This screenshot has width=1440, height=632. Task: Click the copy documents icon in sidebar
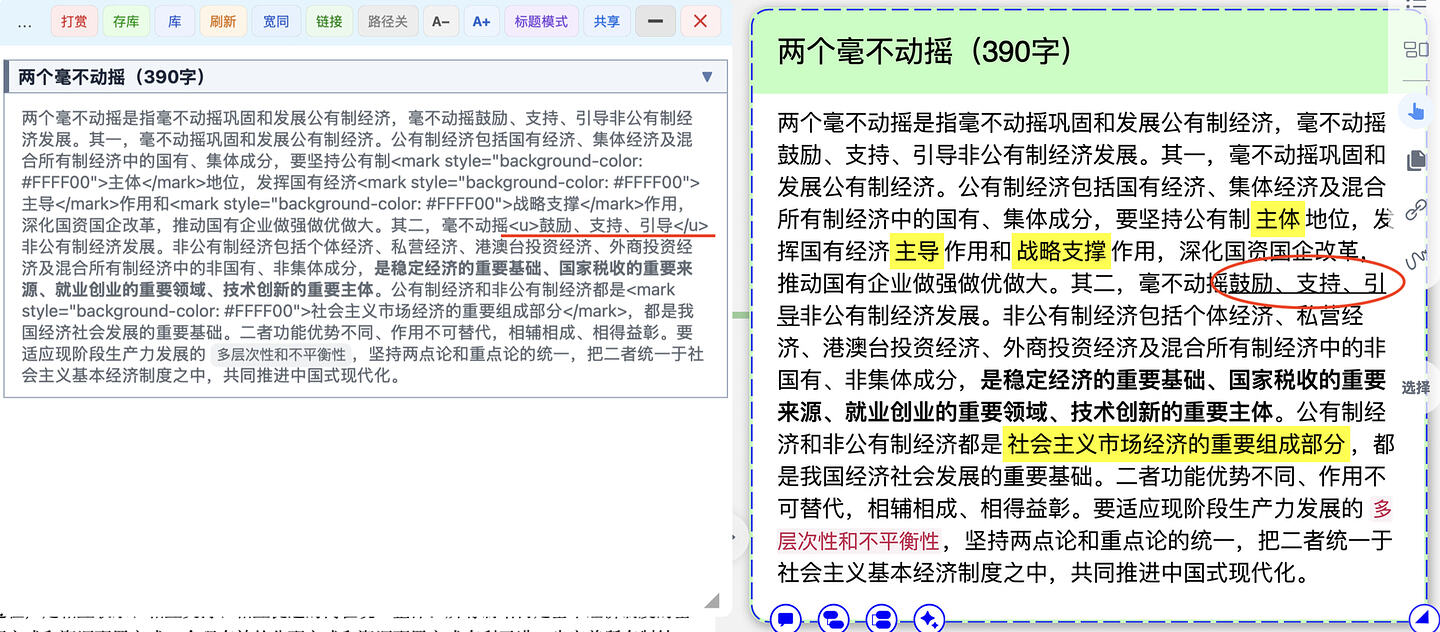[x=1416, y=160]
